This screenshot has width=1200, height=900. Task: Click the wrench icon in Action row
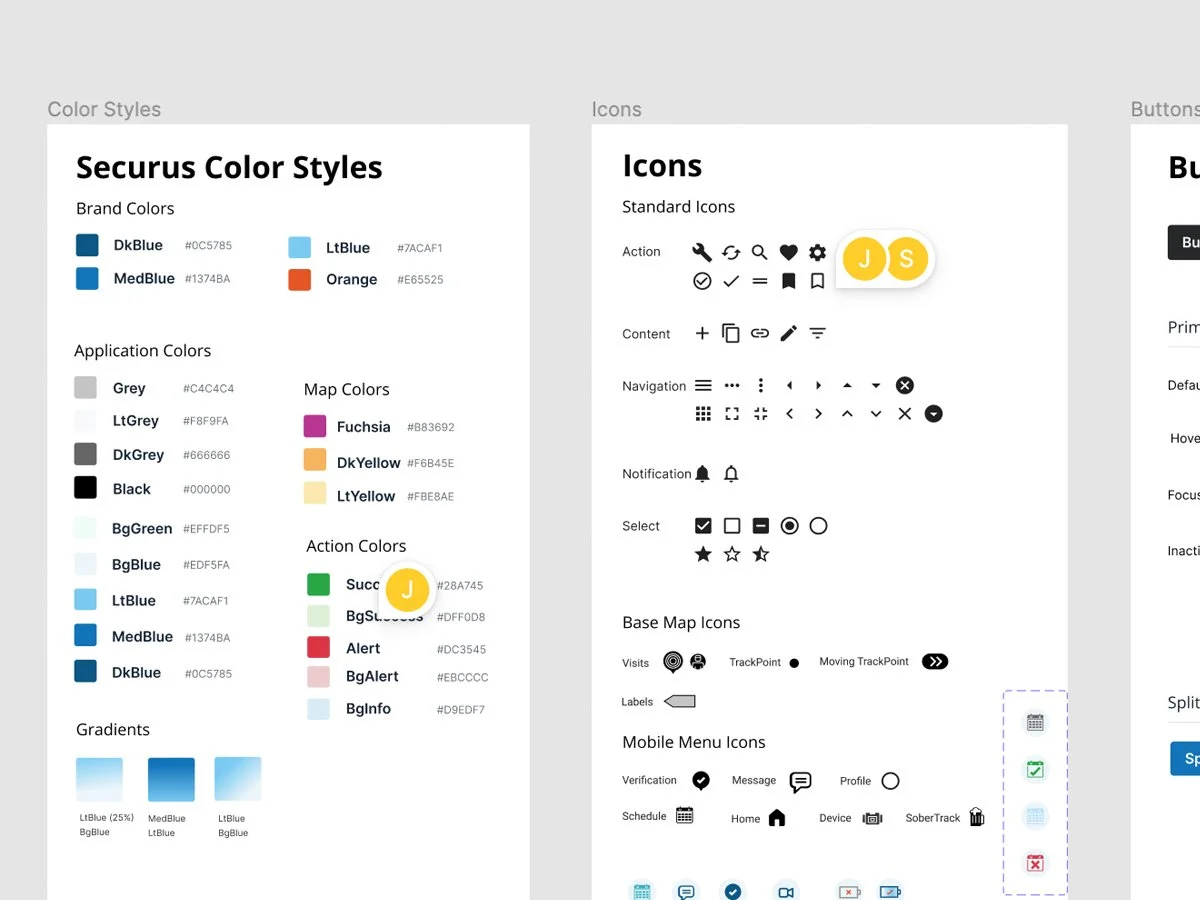(x=702, y=252)
